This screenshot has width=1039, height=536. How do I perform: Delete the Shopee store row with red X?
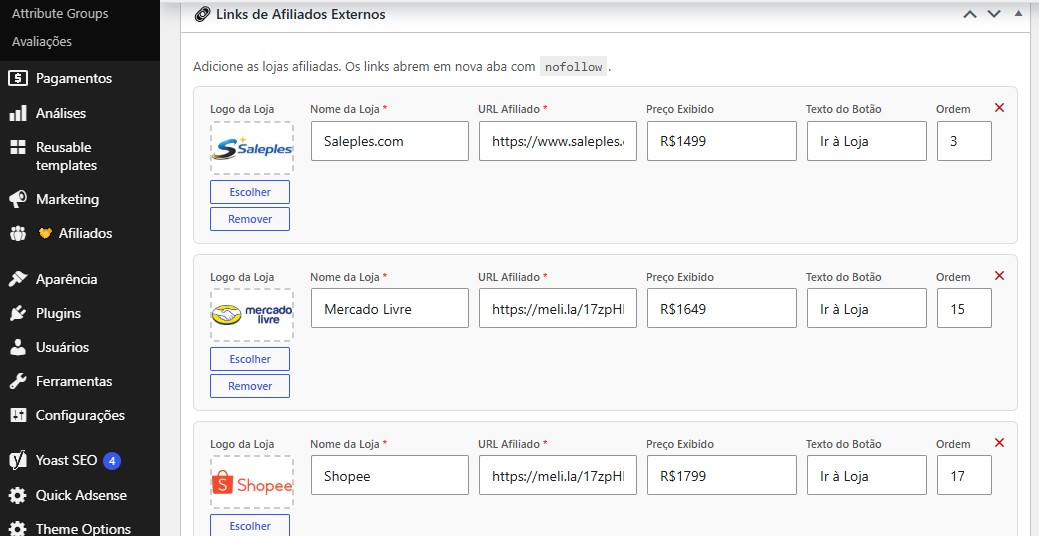999,443
